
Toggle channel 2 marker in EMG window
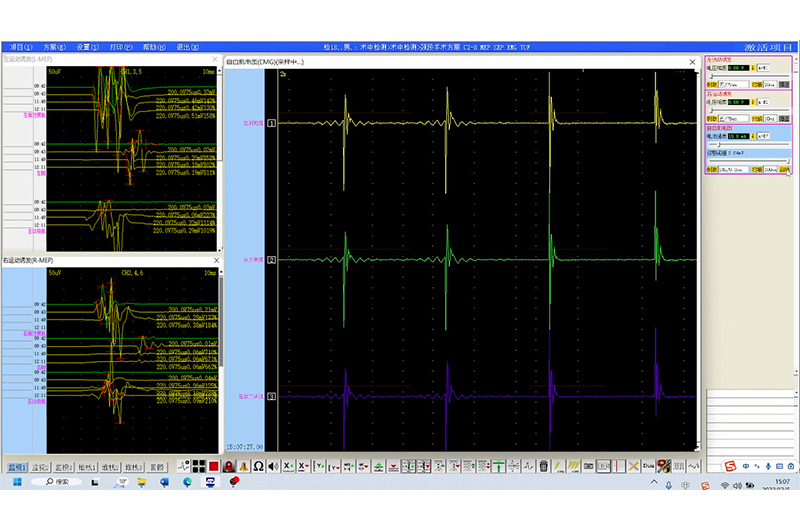(x=271, y=259)
